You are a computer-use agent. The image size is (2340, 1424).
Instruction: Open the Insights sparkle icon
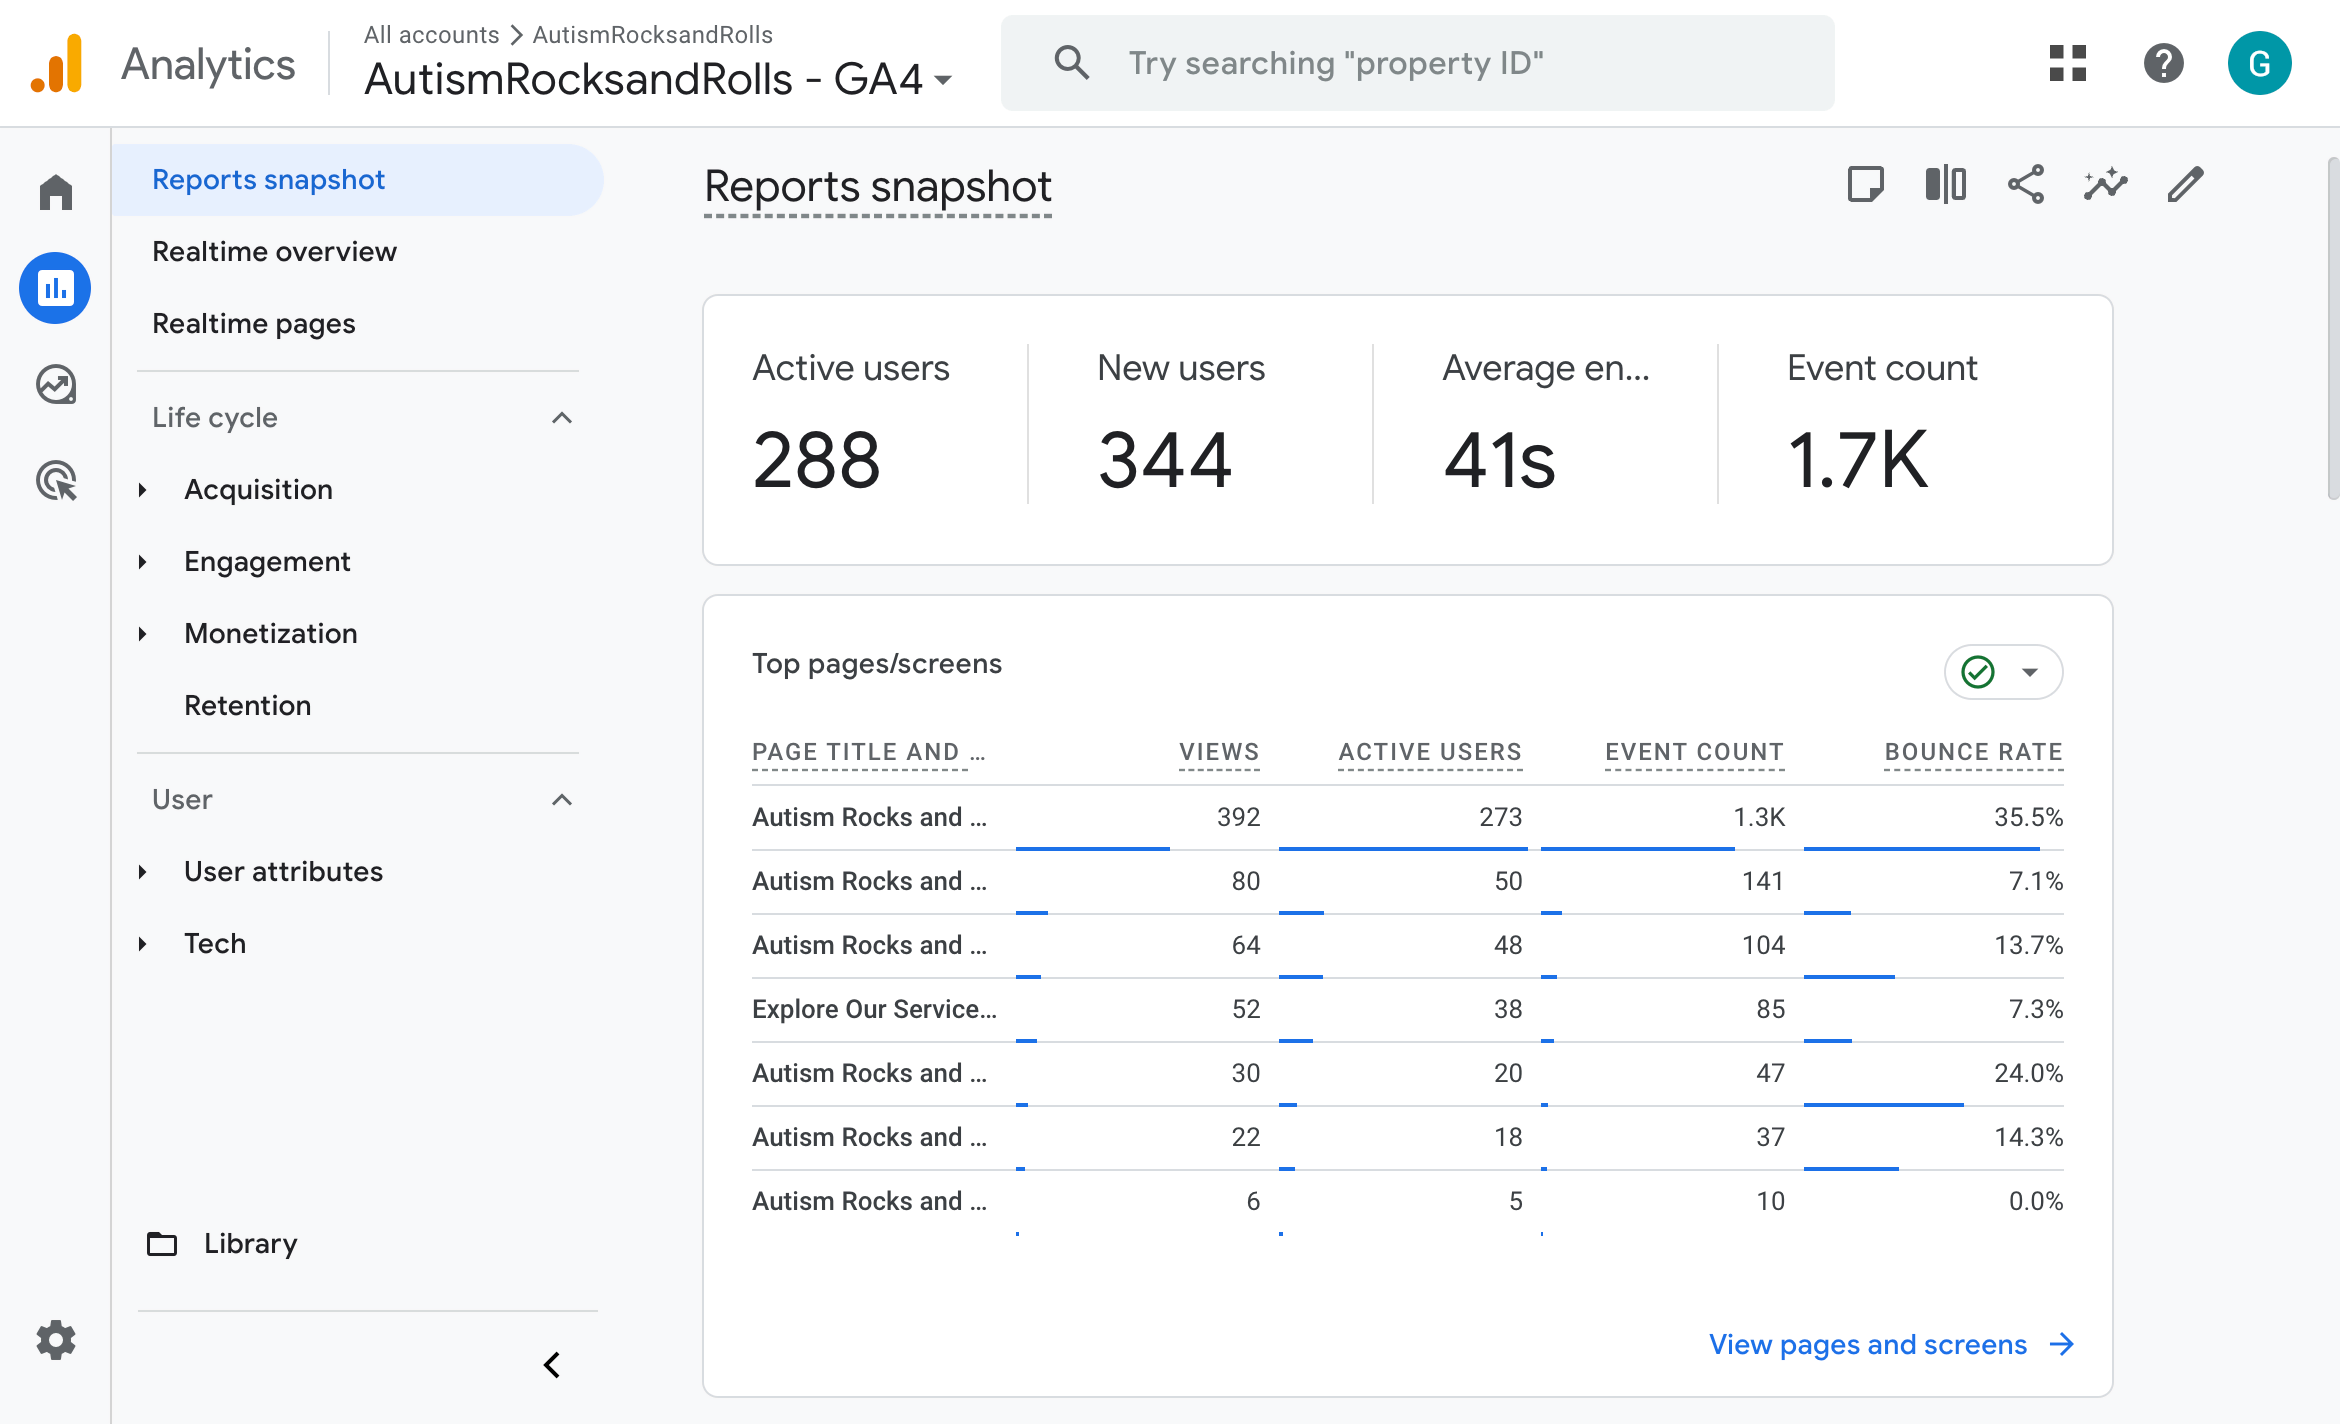pyautogui.click(x=2106, y=185)
